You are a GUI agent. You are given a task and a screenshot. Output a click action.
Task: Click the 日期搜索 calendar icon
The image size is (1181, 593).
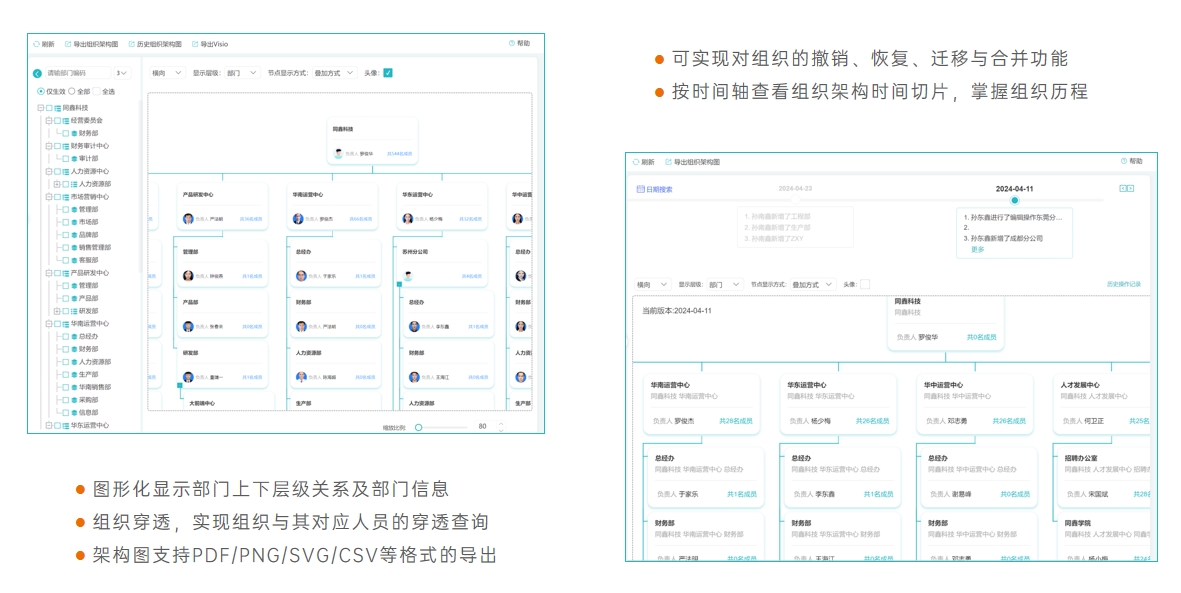coord(640,189)
